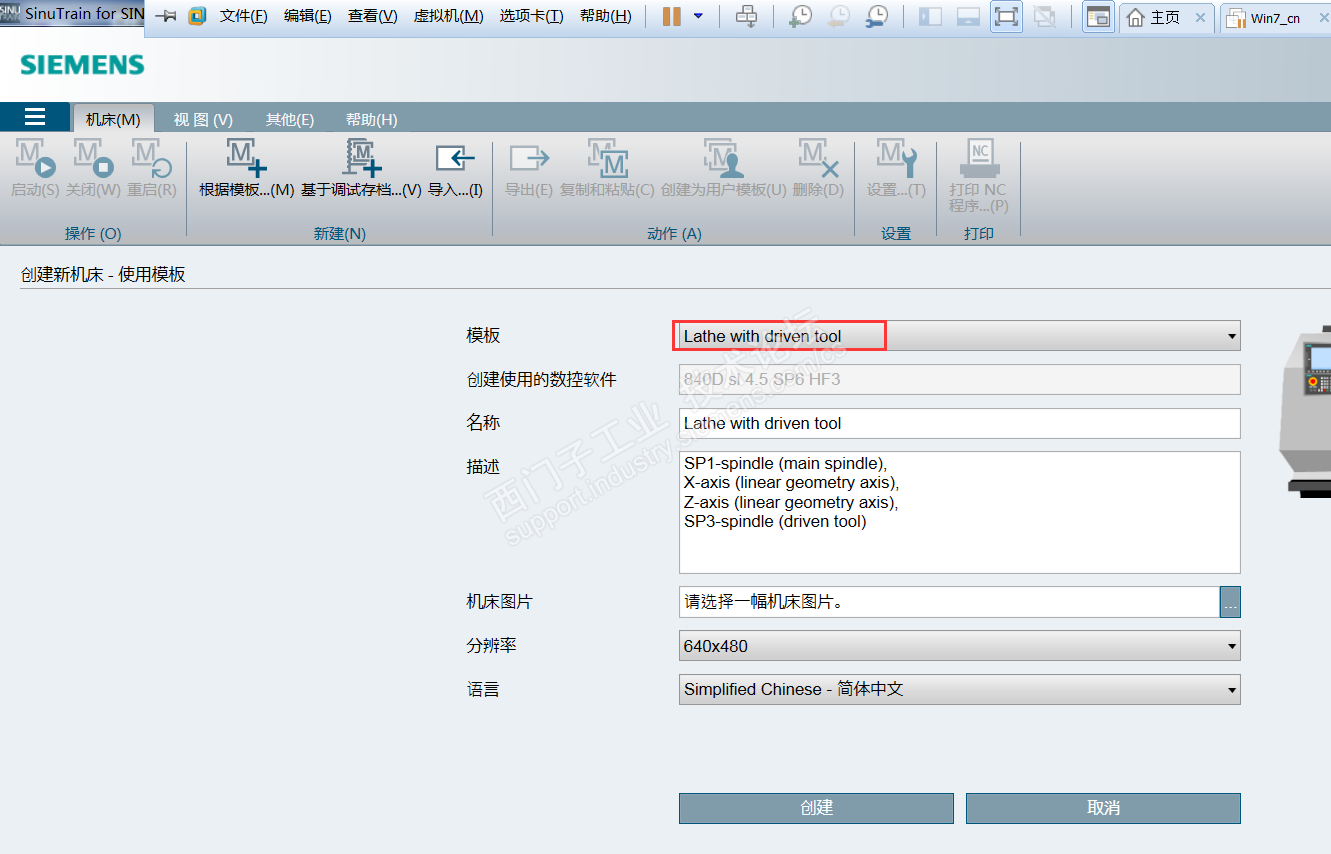Image resolution: width=1331 pixels, height=854 pixels.
Task: Open the power options dropdown arrow
Action: point(698,17)
